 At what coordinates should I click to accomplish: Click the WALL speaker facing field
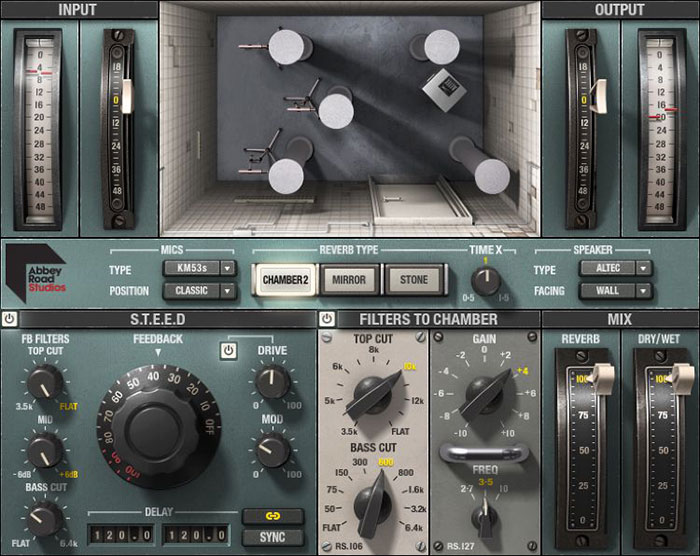click(608, 291)
